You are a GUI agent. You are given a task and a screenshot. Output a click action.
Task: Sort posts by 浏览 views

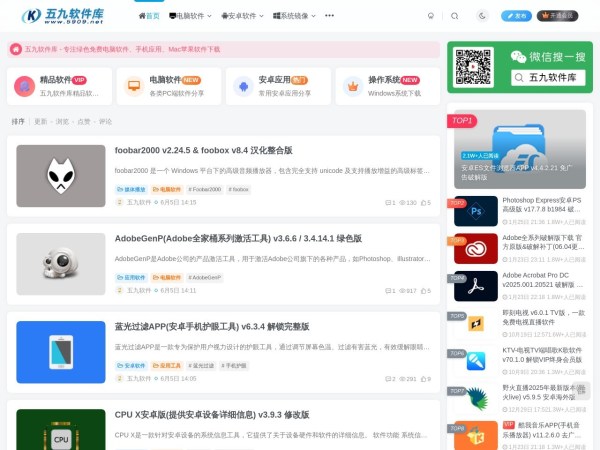click(x=62, y=121)
